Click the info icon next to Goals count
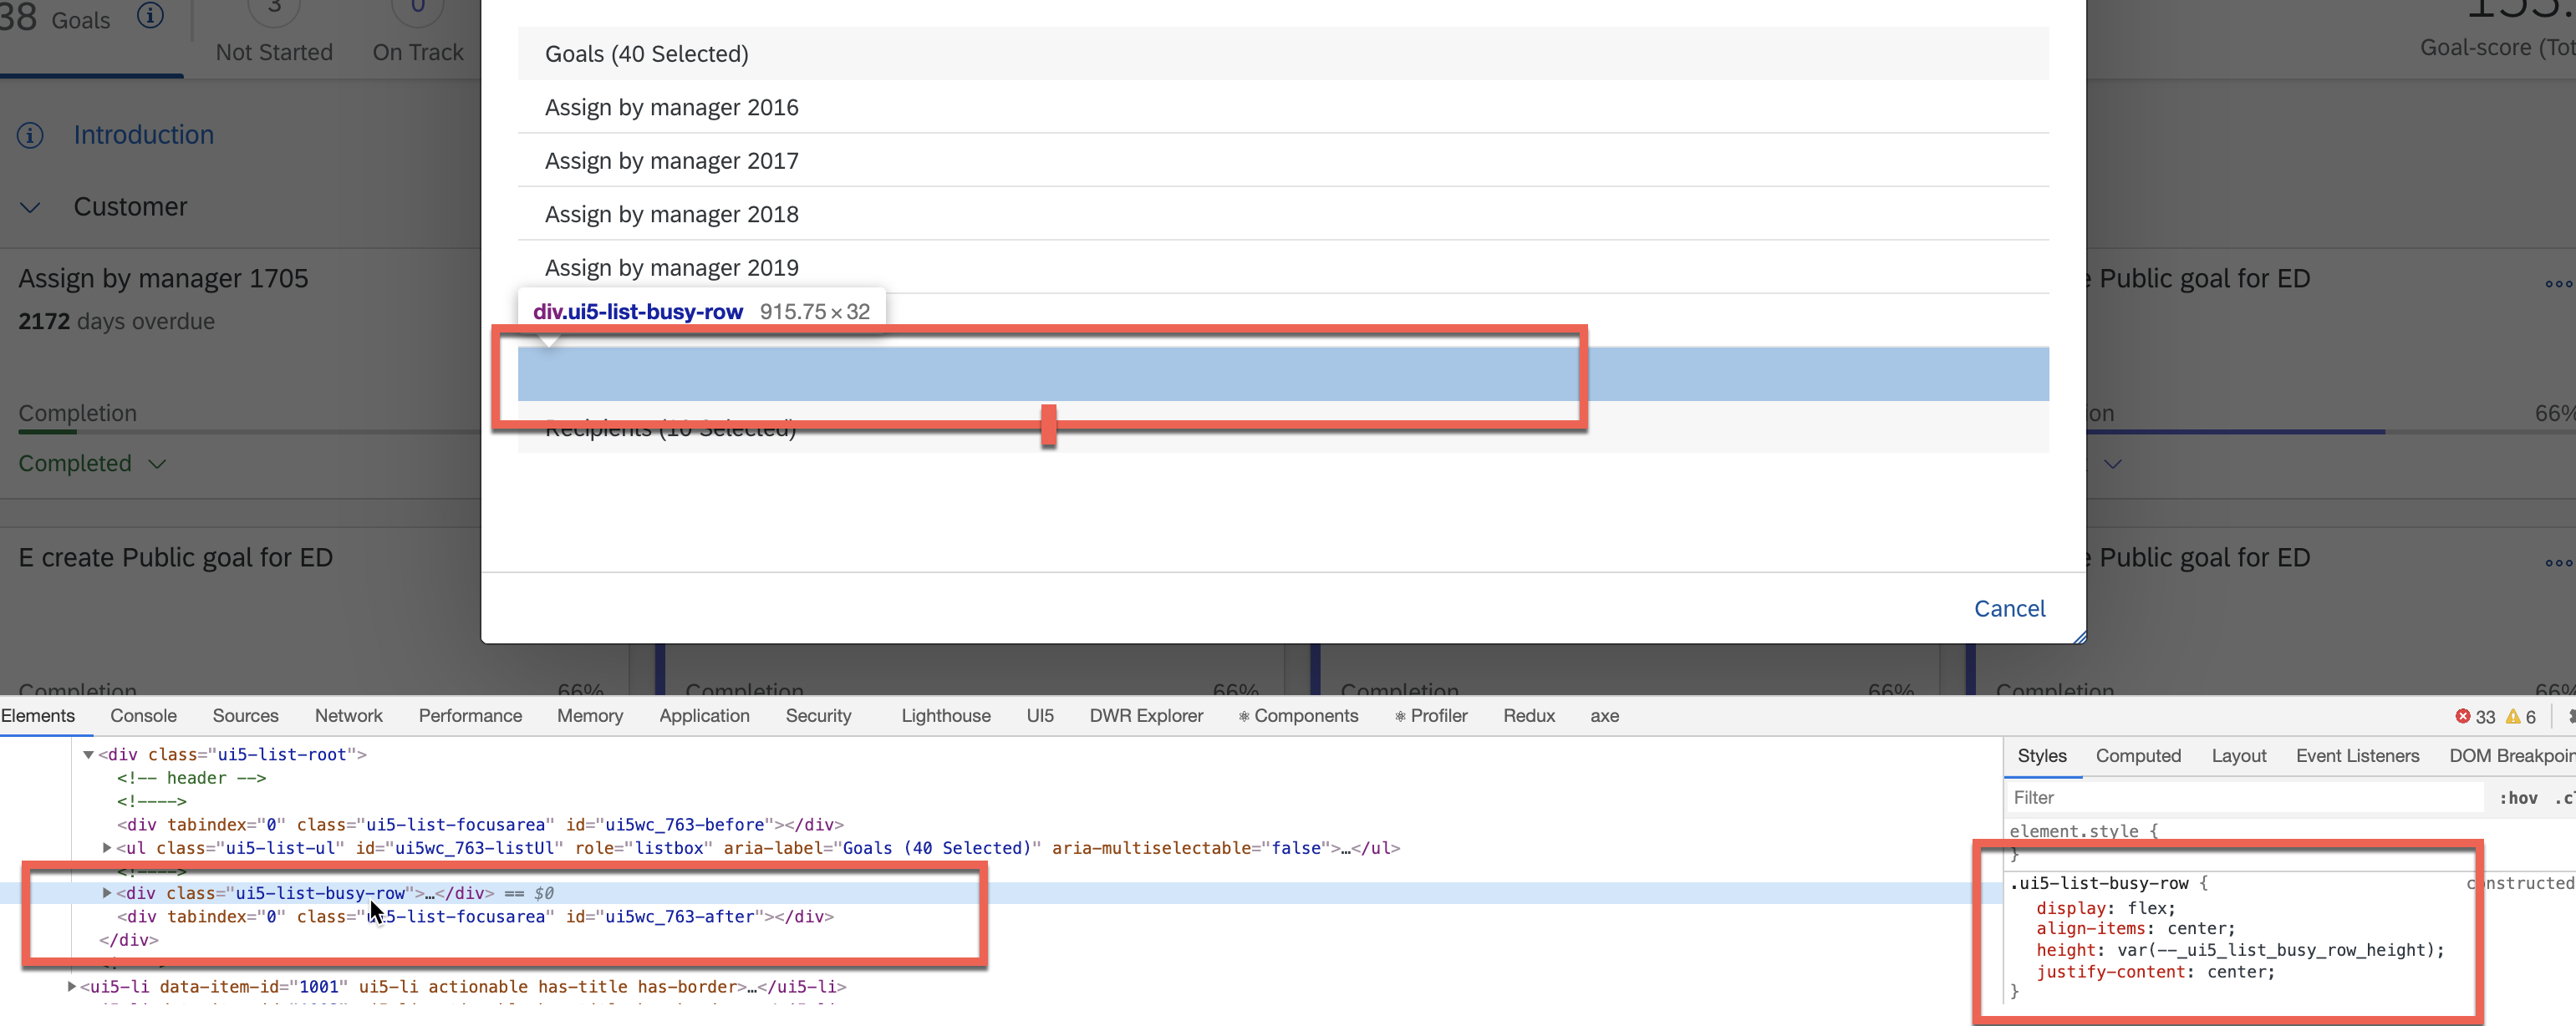This screenshot has width=2576, height=1026. pos(150,15)
